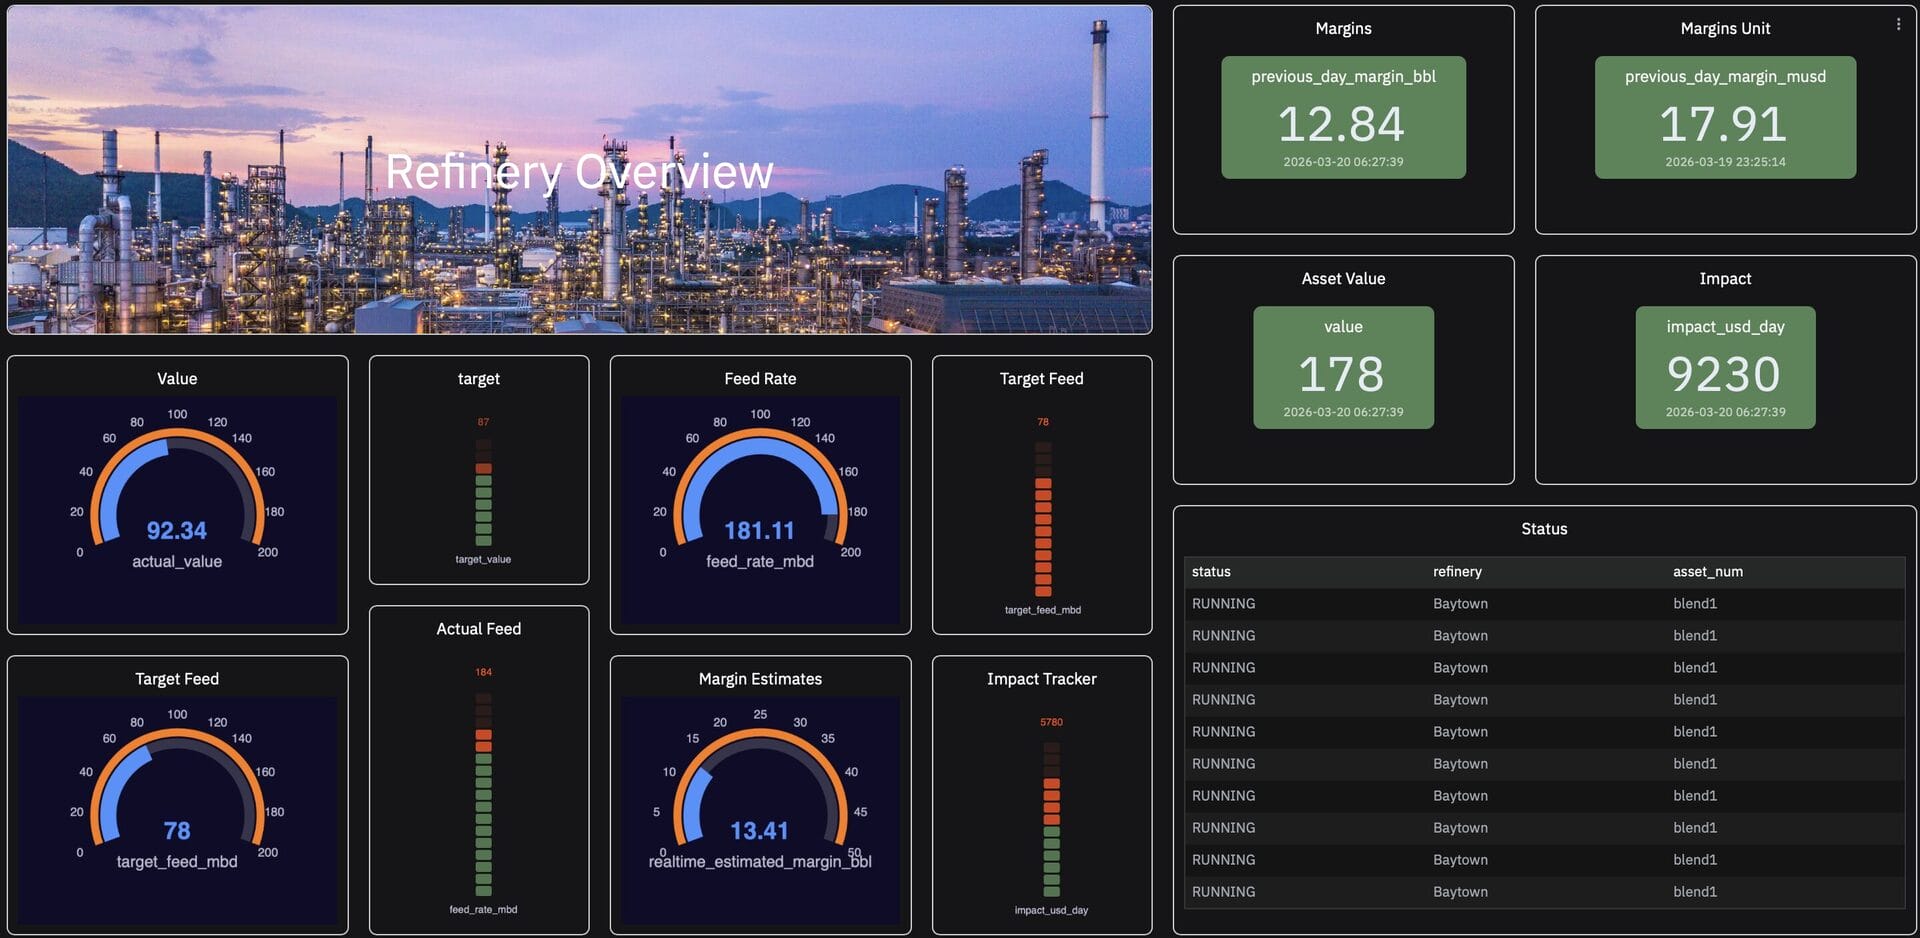
Task: Open the Margins panel title menu
Action: 1343,29
